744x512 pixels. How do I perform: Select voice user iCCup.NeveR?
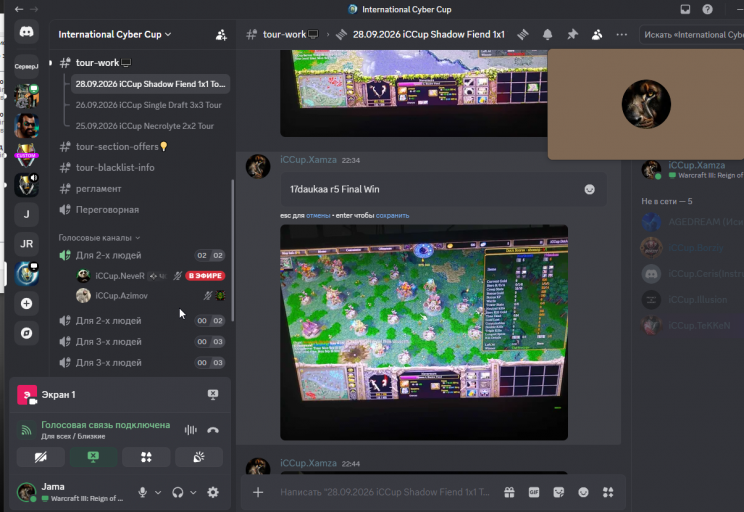pos(120,276)
